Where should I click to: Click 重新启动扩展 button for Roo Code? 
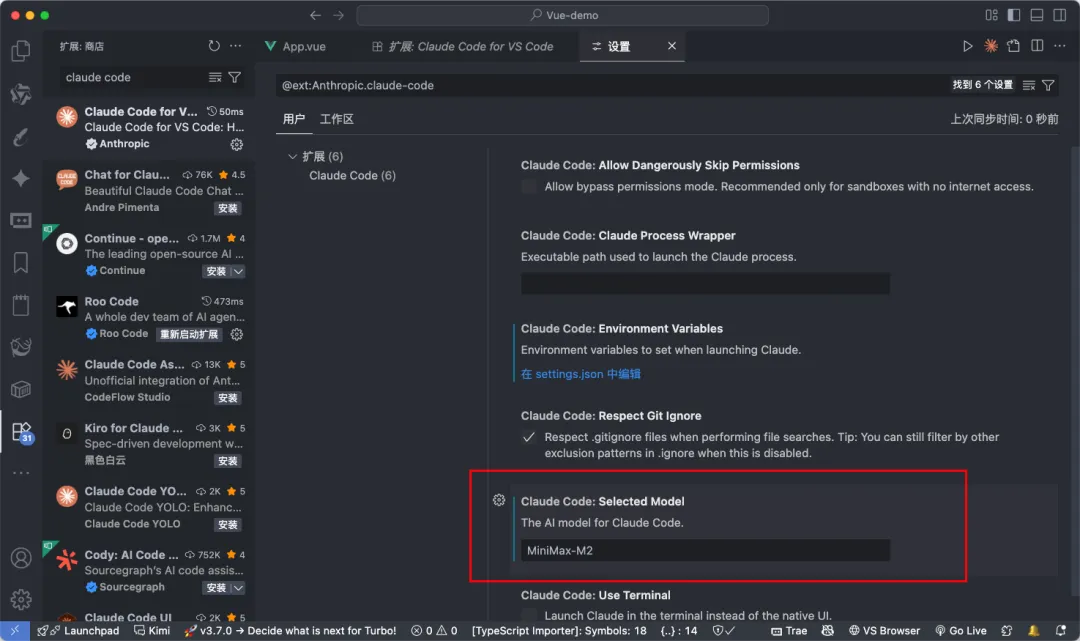tap(187, 334)
